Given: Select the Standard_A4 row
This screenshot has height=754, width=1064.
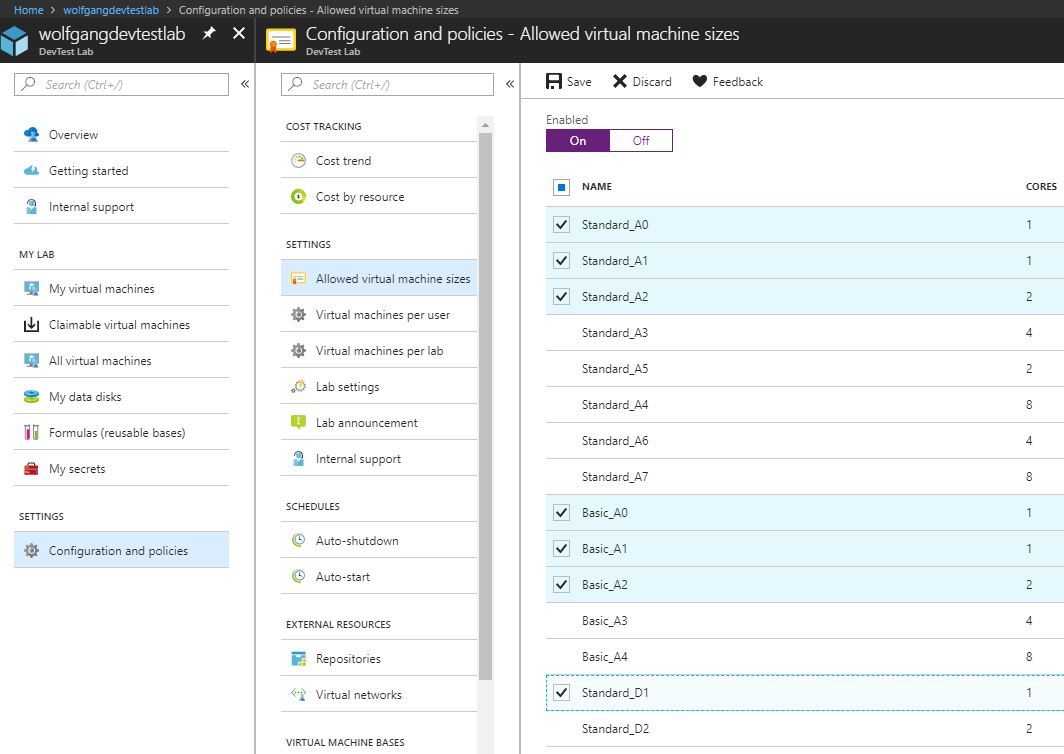Looking at the screenshot, I should pos(805,404).
